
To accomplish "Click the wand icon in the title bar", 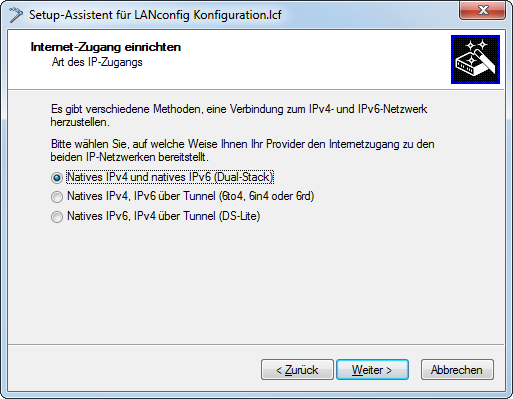I will coord(15,15).
